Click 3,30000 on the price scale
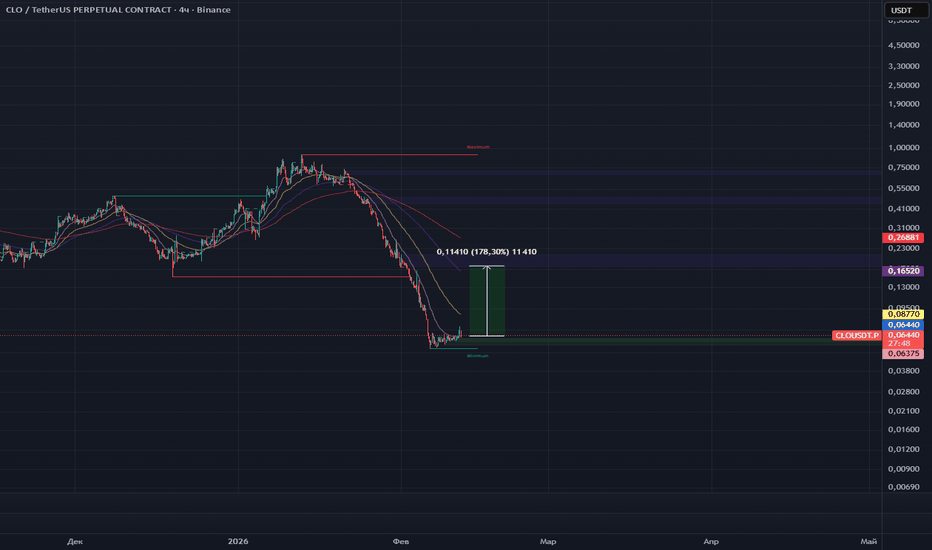The height and width of the screenshot is (550, 932). [903, 66]
